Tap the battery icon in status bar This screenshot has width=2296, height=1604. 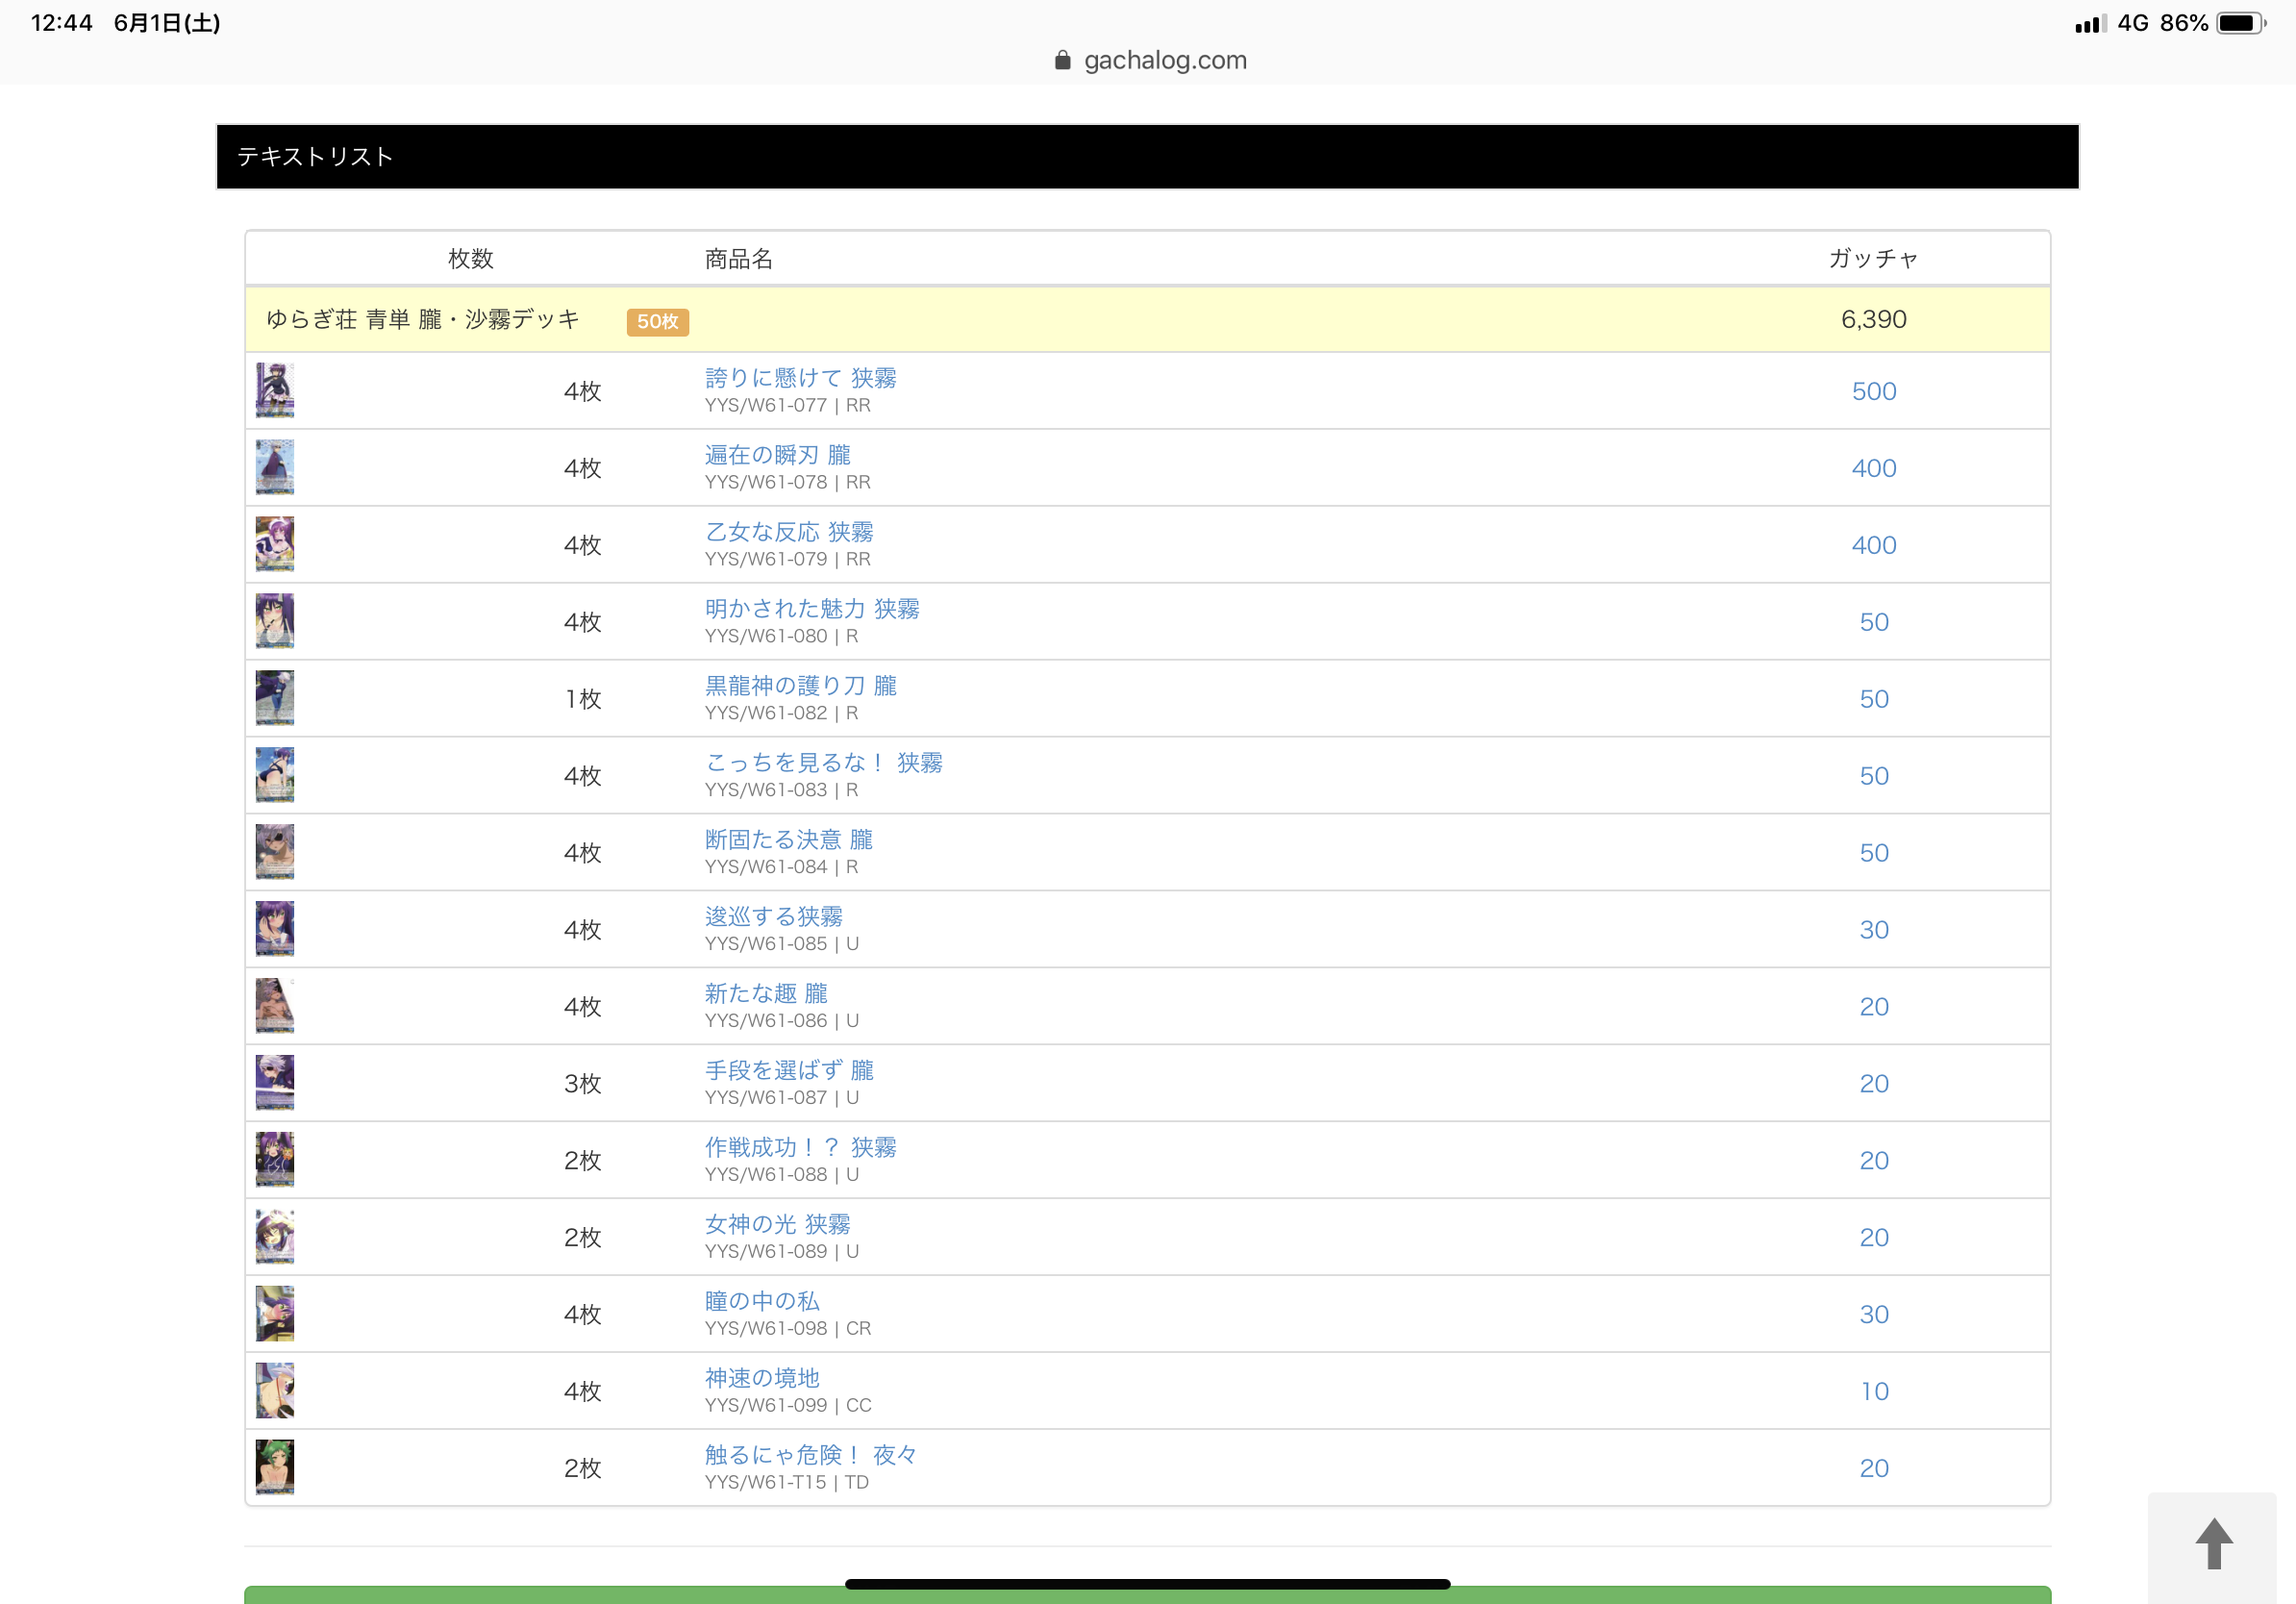tap(2241, 23)
